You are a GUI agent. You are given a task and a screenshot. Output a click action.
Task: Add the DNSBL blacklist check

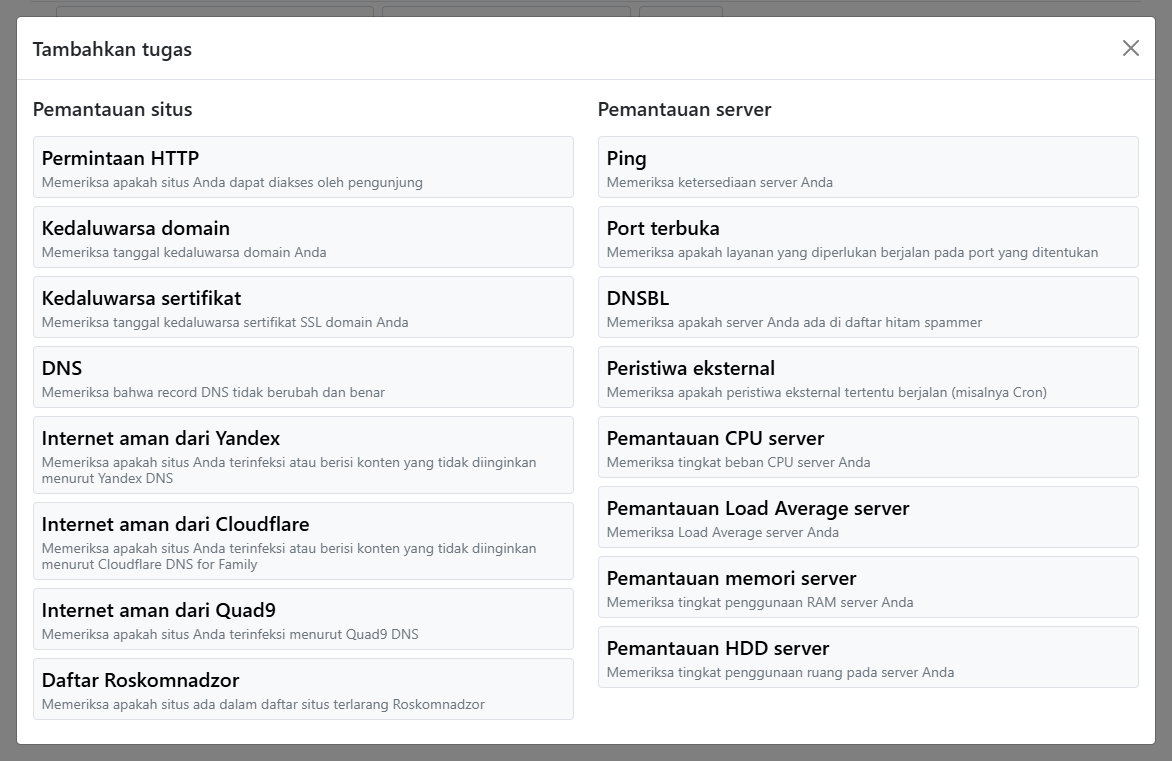[x=868, y=307]
